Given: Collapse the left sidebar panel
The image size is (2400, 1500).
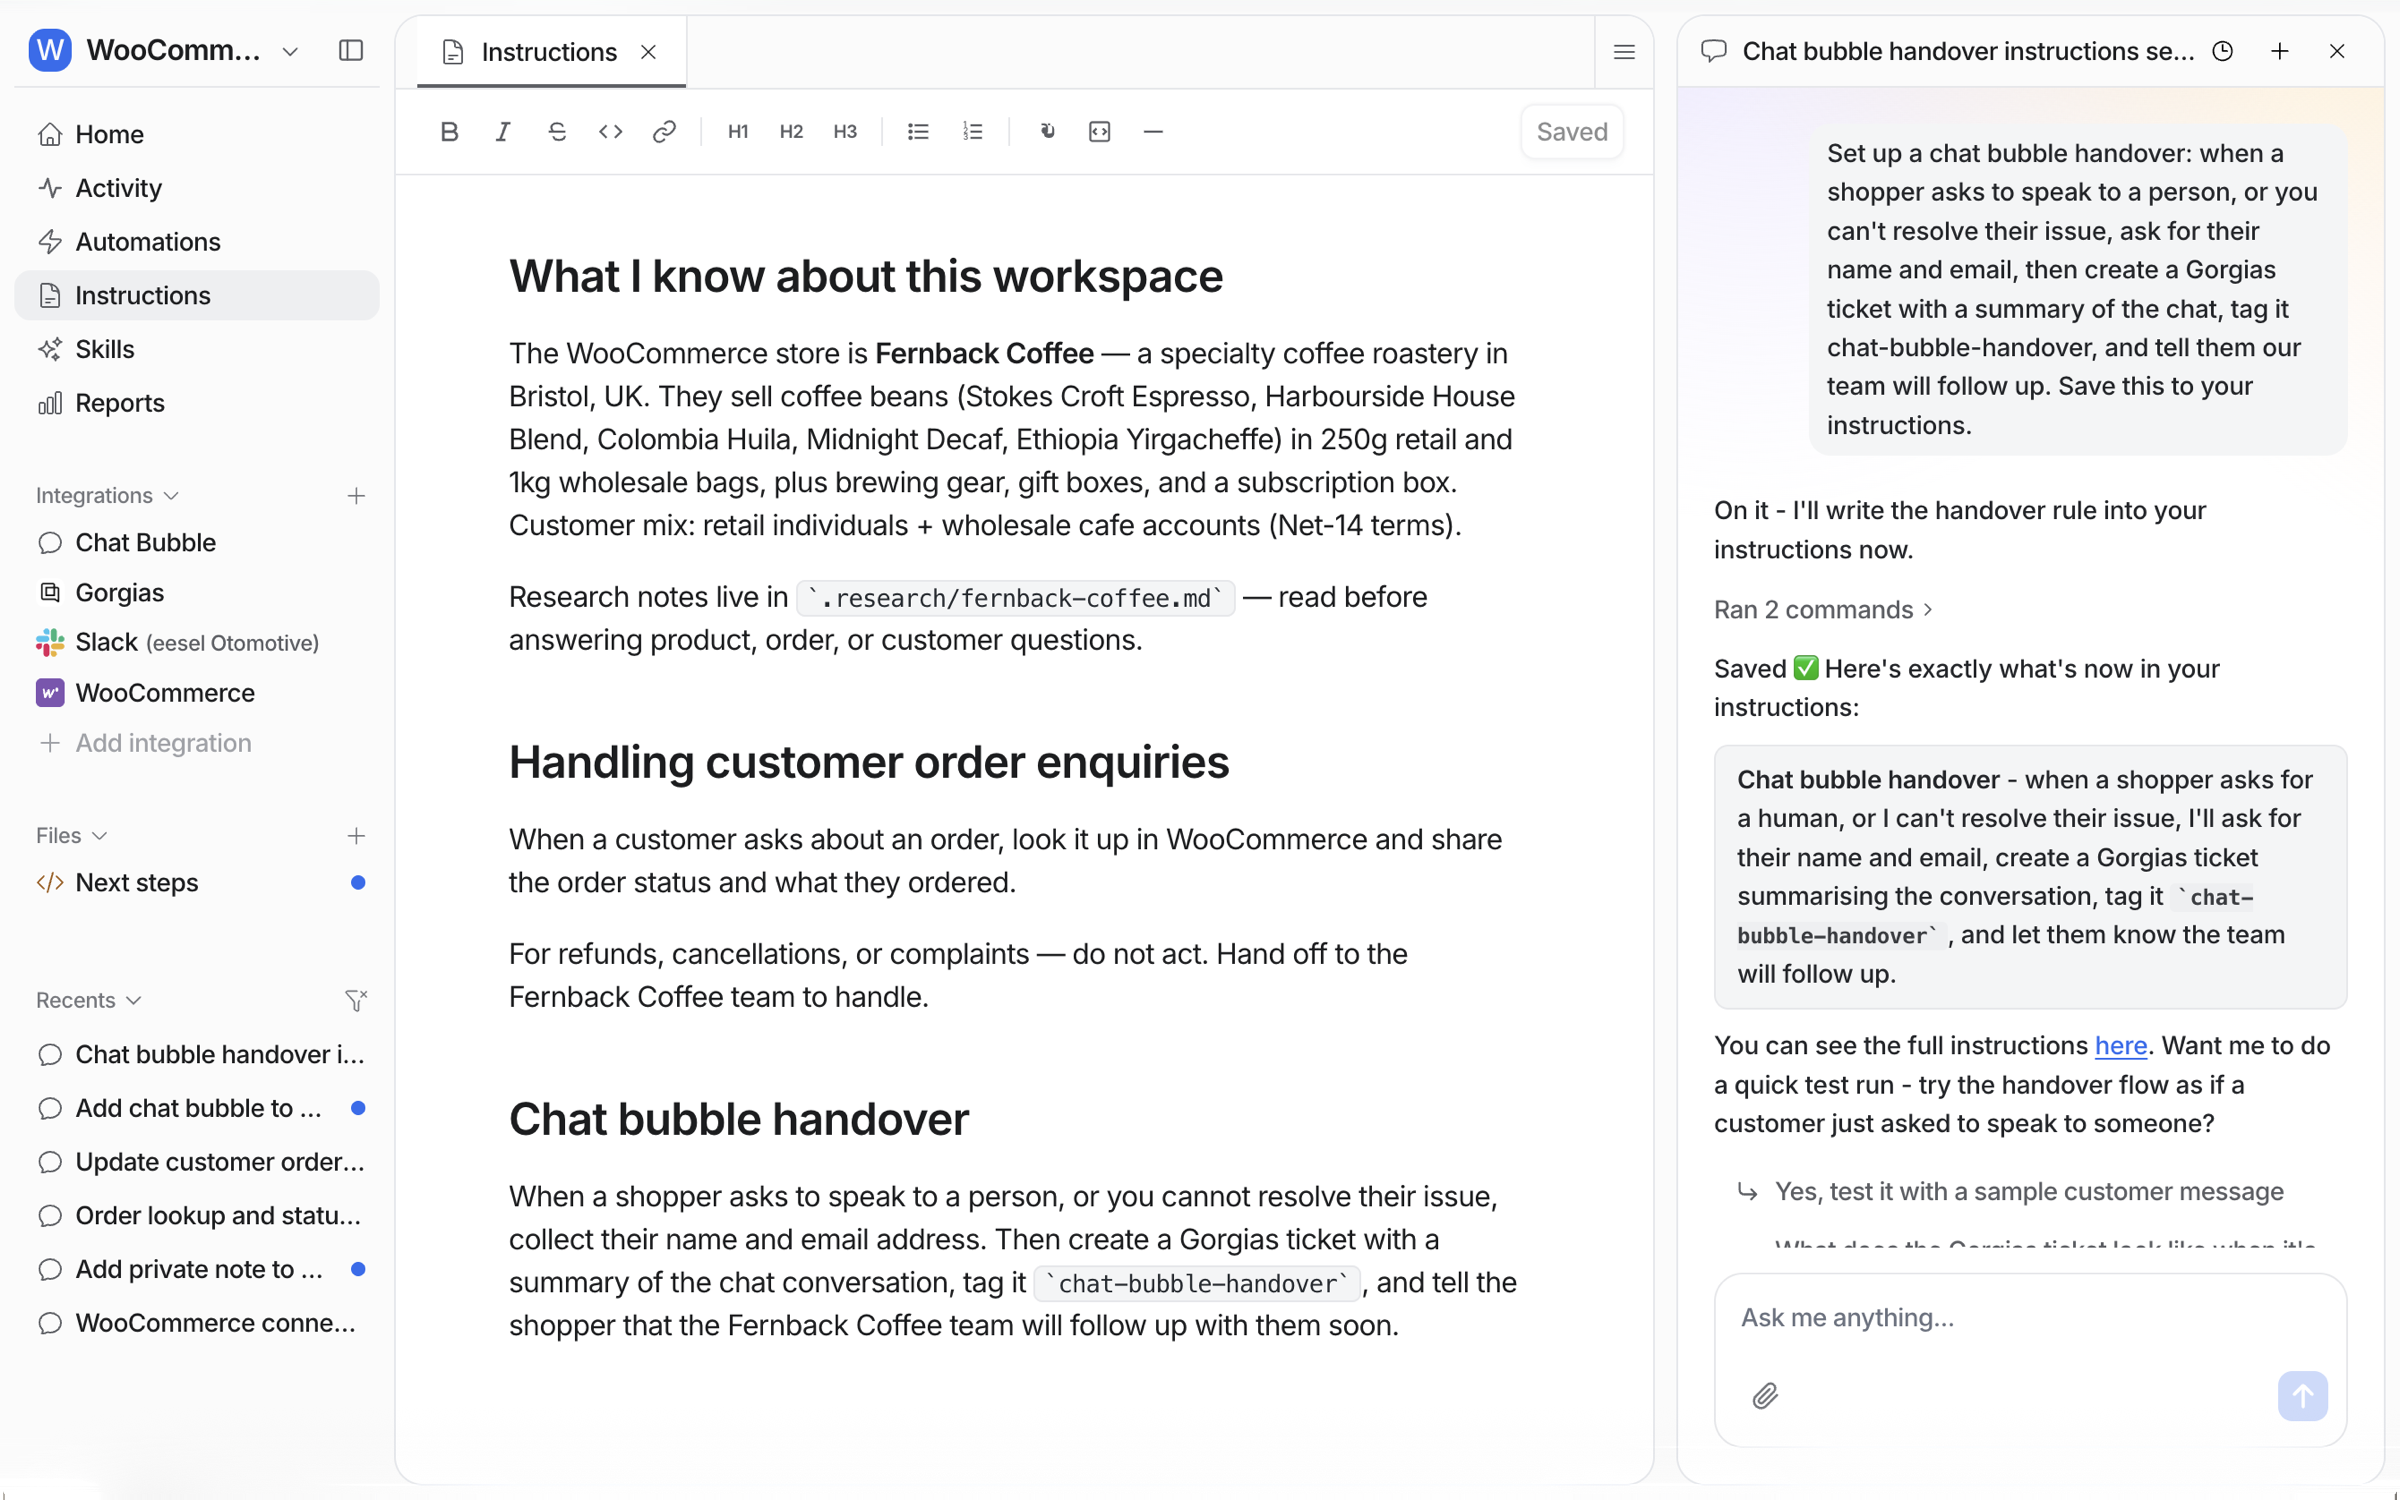Looking at the screenshot, I should pos(351,50).
